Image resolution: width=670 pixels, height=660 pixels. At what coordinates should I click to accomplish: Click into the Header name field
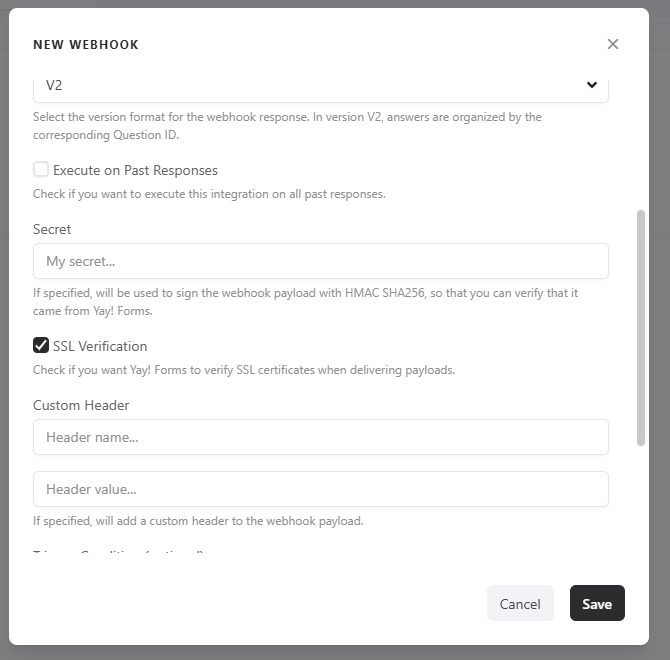(320, 437)
